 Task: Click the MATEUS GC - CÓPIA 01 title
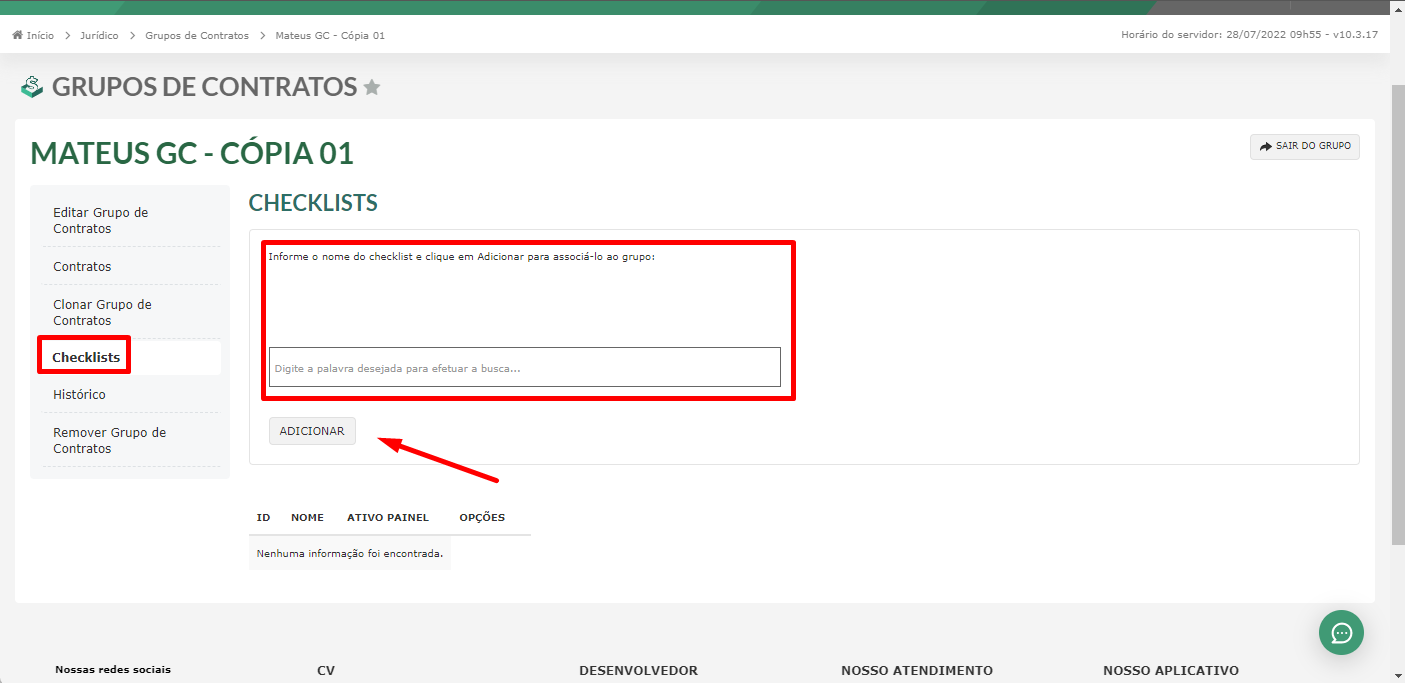(192, 153)
